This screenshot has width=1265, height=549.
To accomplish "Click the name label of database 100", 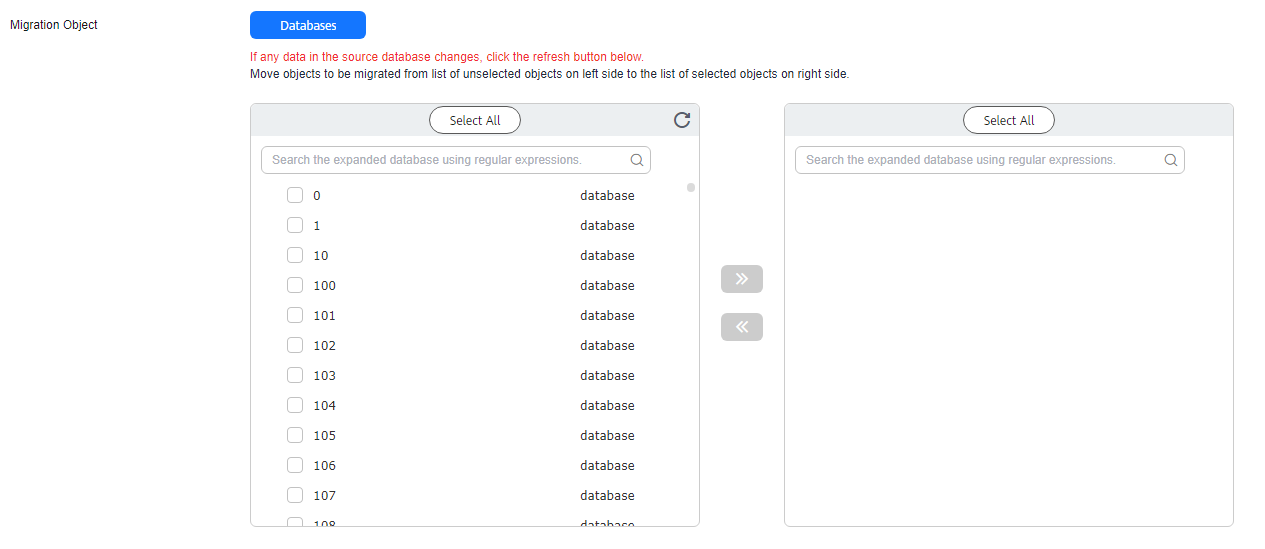I will coord(325,286).
